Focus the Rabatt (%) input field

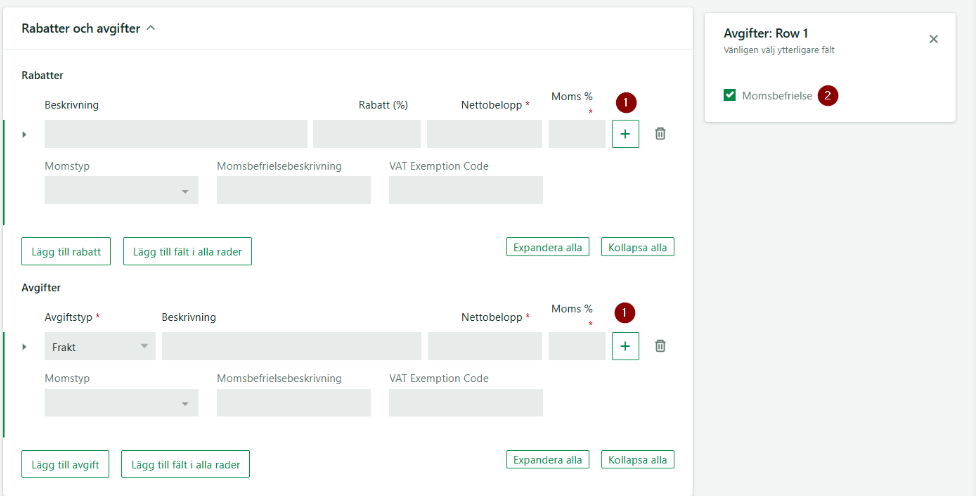(366, 134)
